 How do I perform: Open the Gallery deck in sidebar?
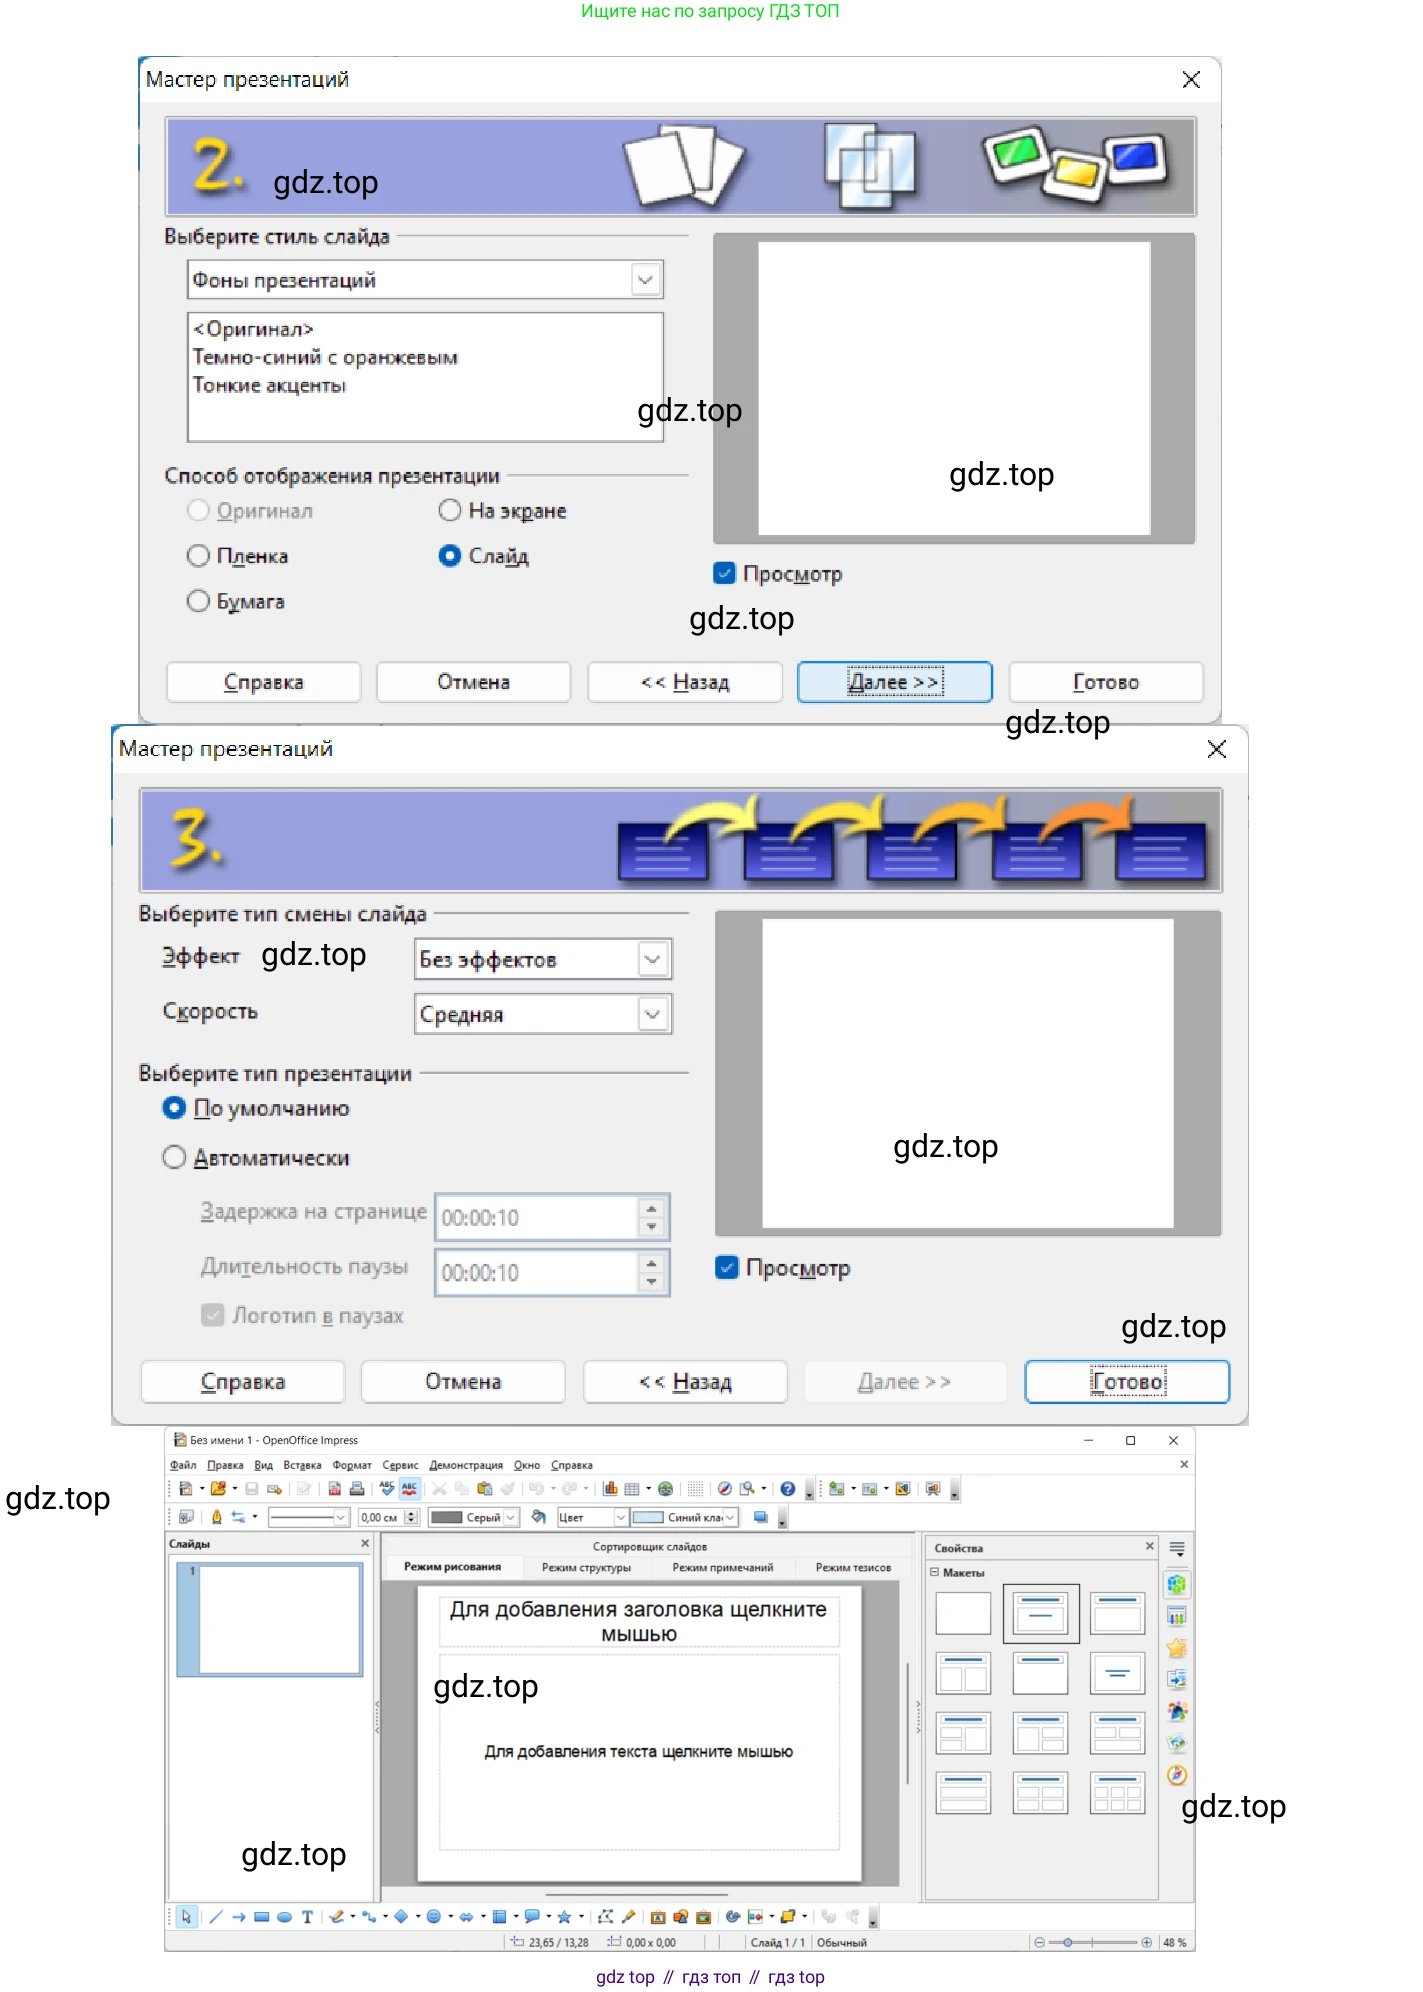click(1177, 1743)
